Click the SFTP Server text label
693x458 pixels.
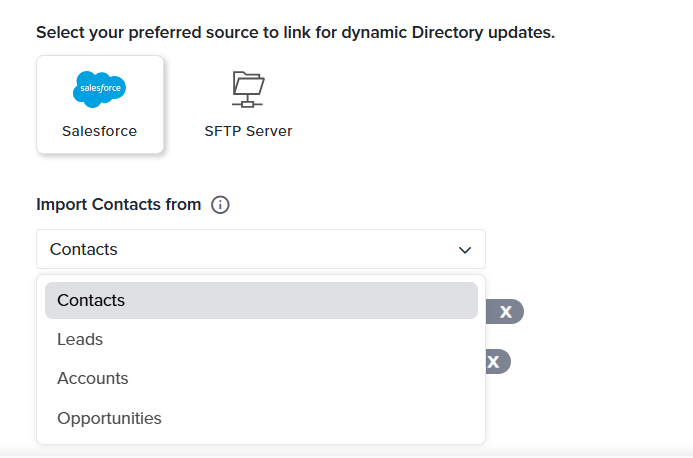(248, 131)
